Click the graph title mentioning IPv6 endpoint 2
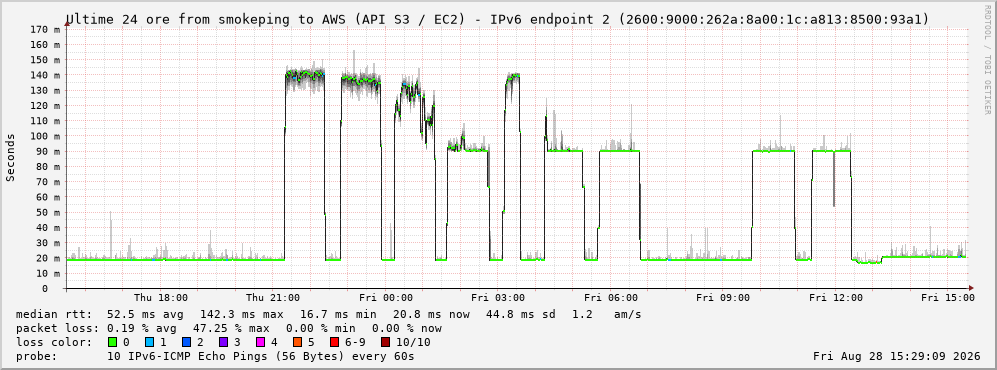Viewport: 997px width, 370px height. [x=498, y=20]
